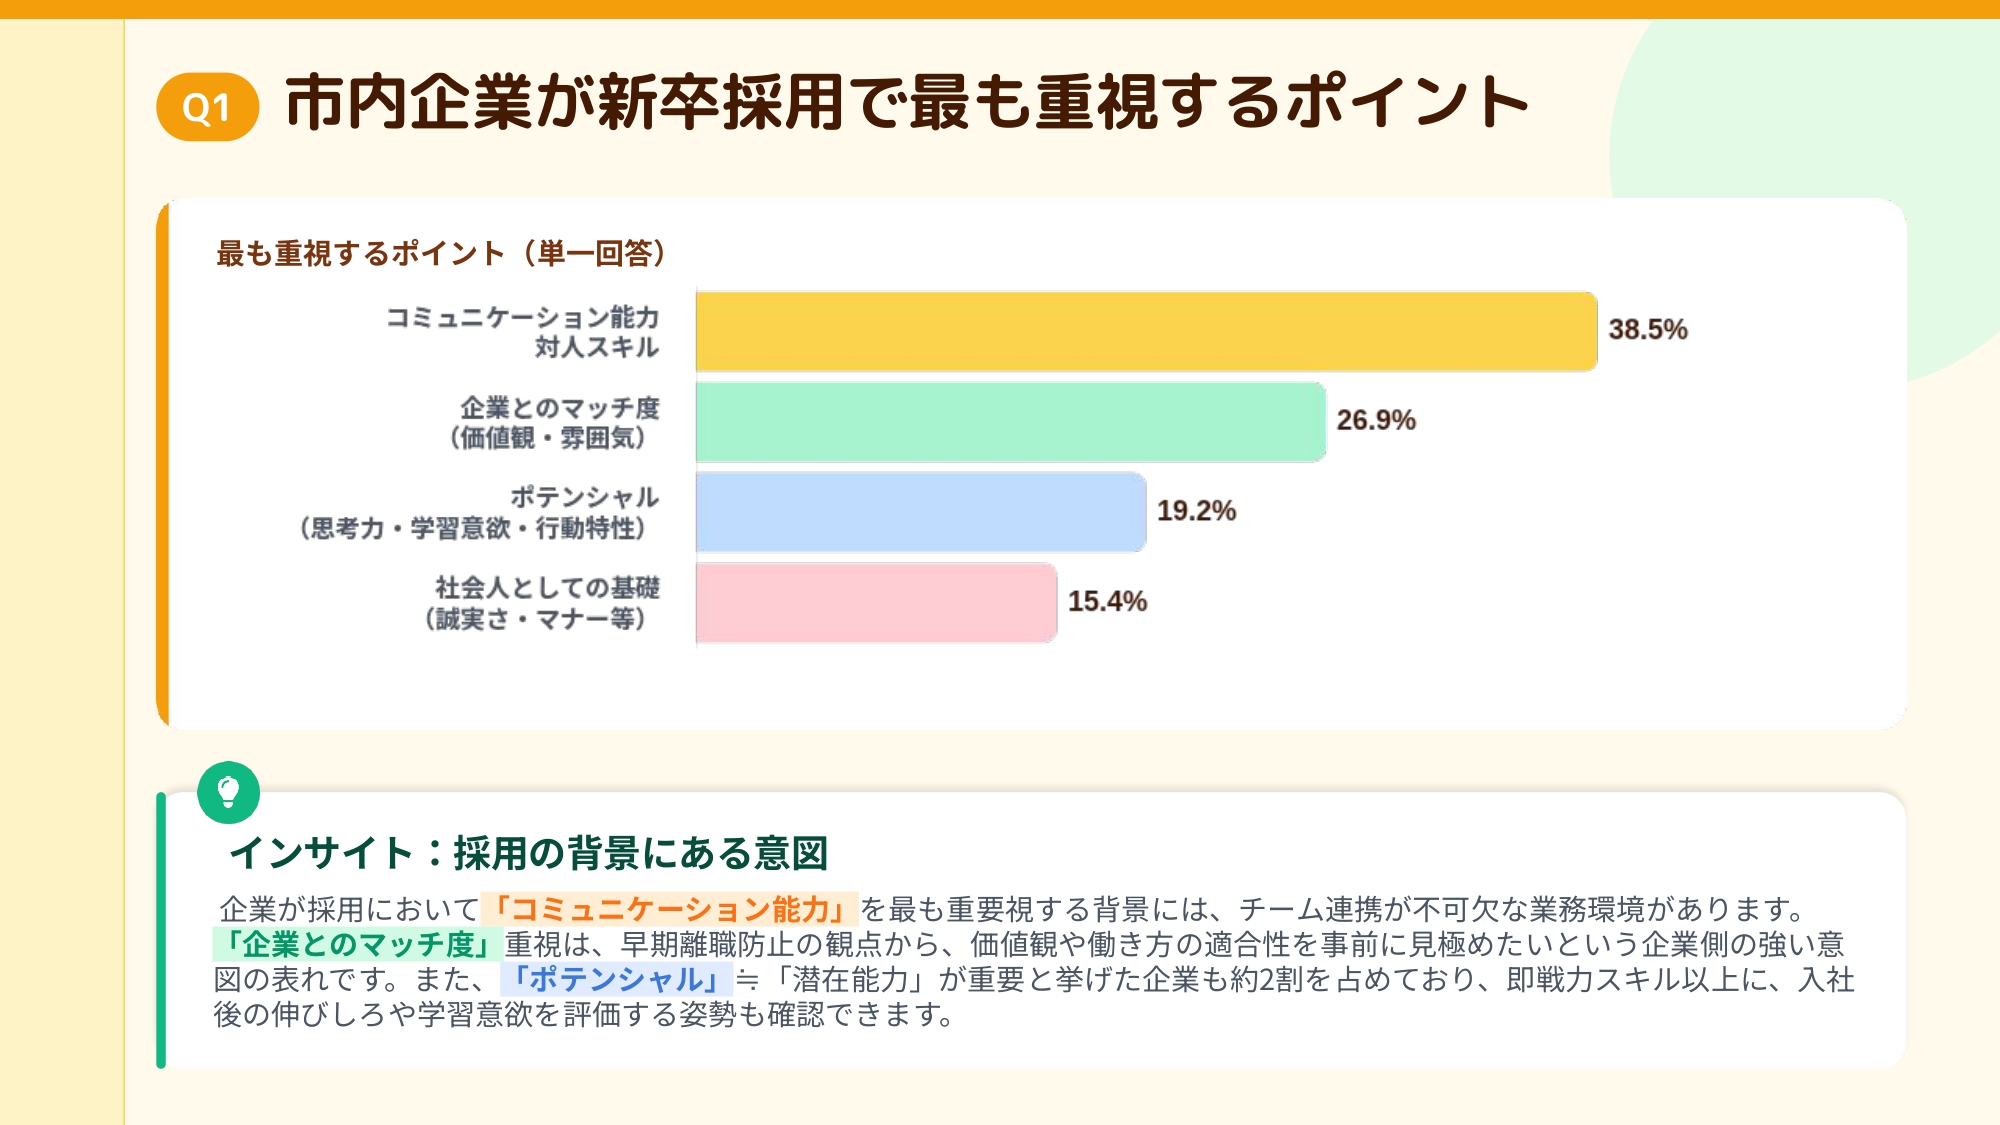
Task: Select the 15.4% value label
Action: pos(1107,601)
